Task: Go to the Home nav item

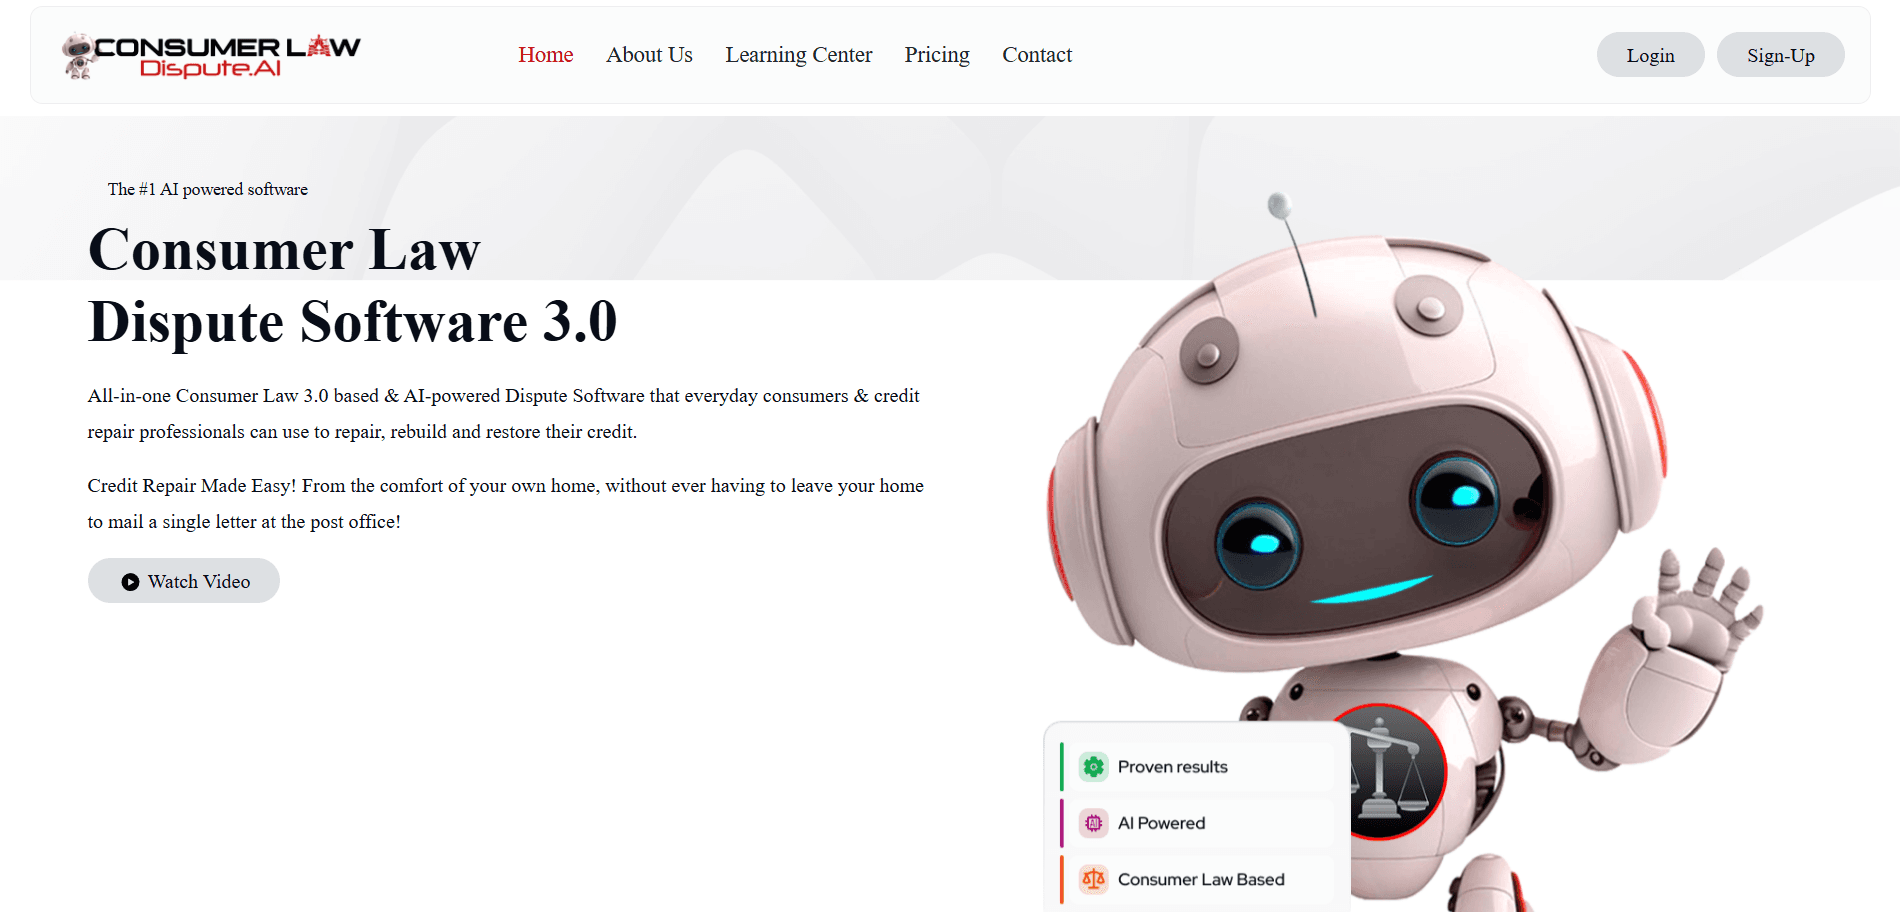Action: (x=545, y=55)
